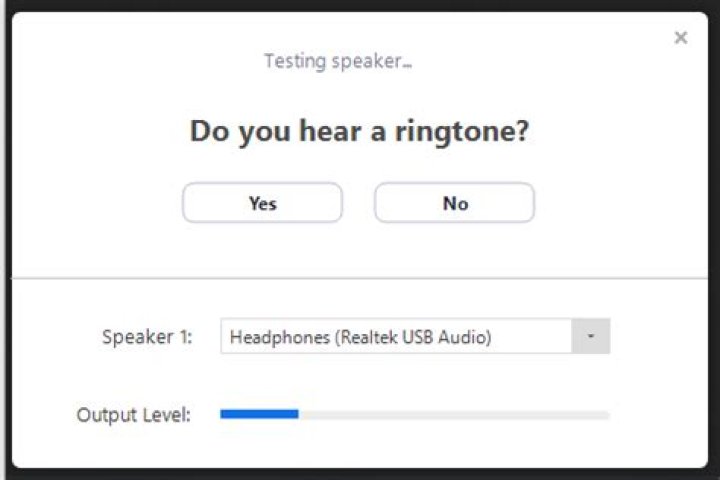The image size is (720, 480).
Task: Click the left end of the output level bar
Action: 224,414
